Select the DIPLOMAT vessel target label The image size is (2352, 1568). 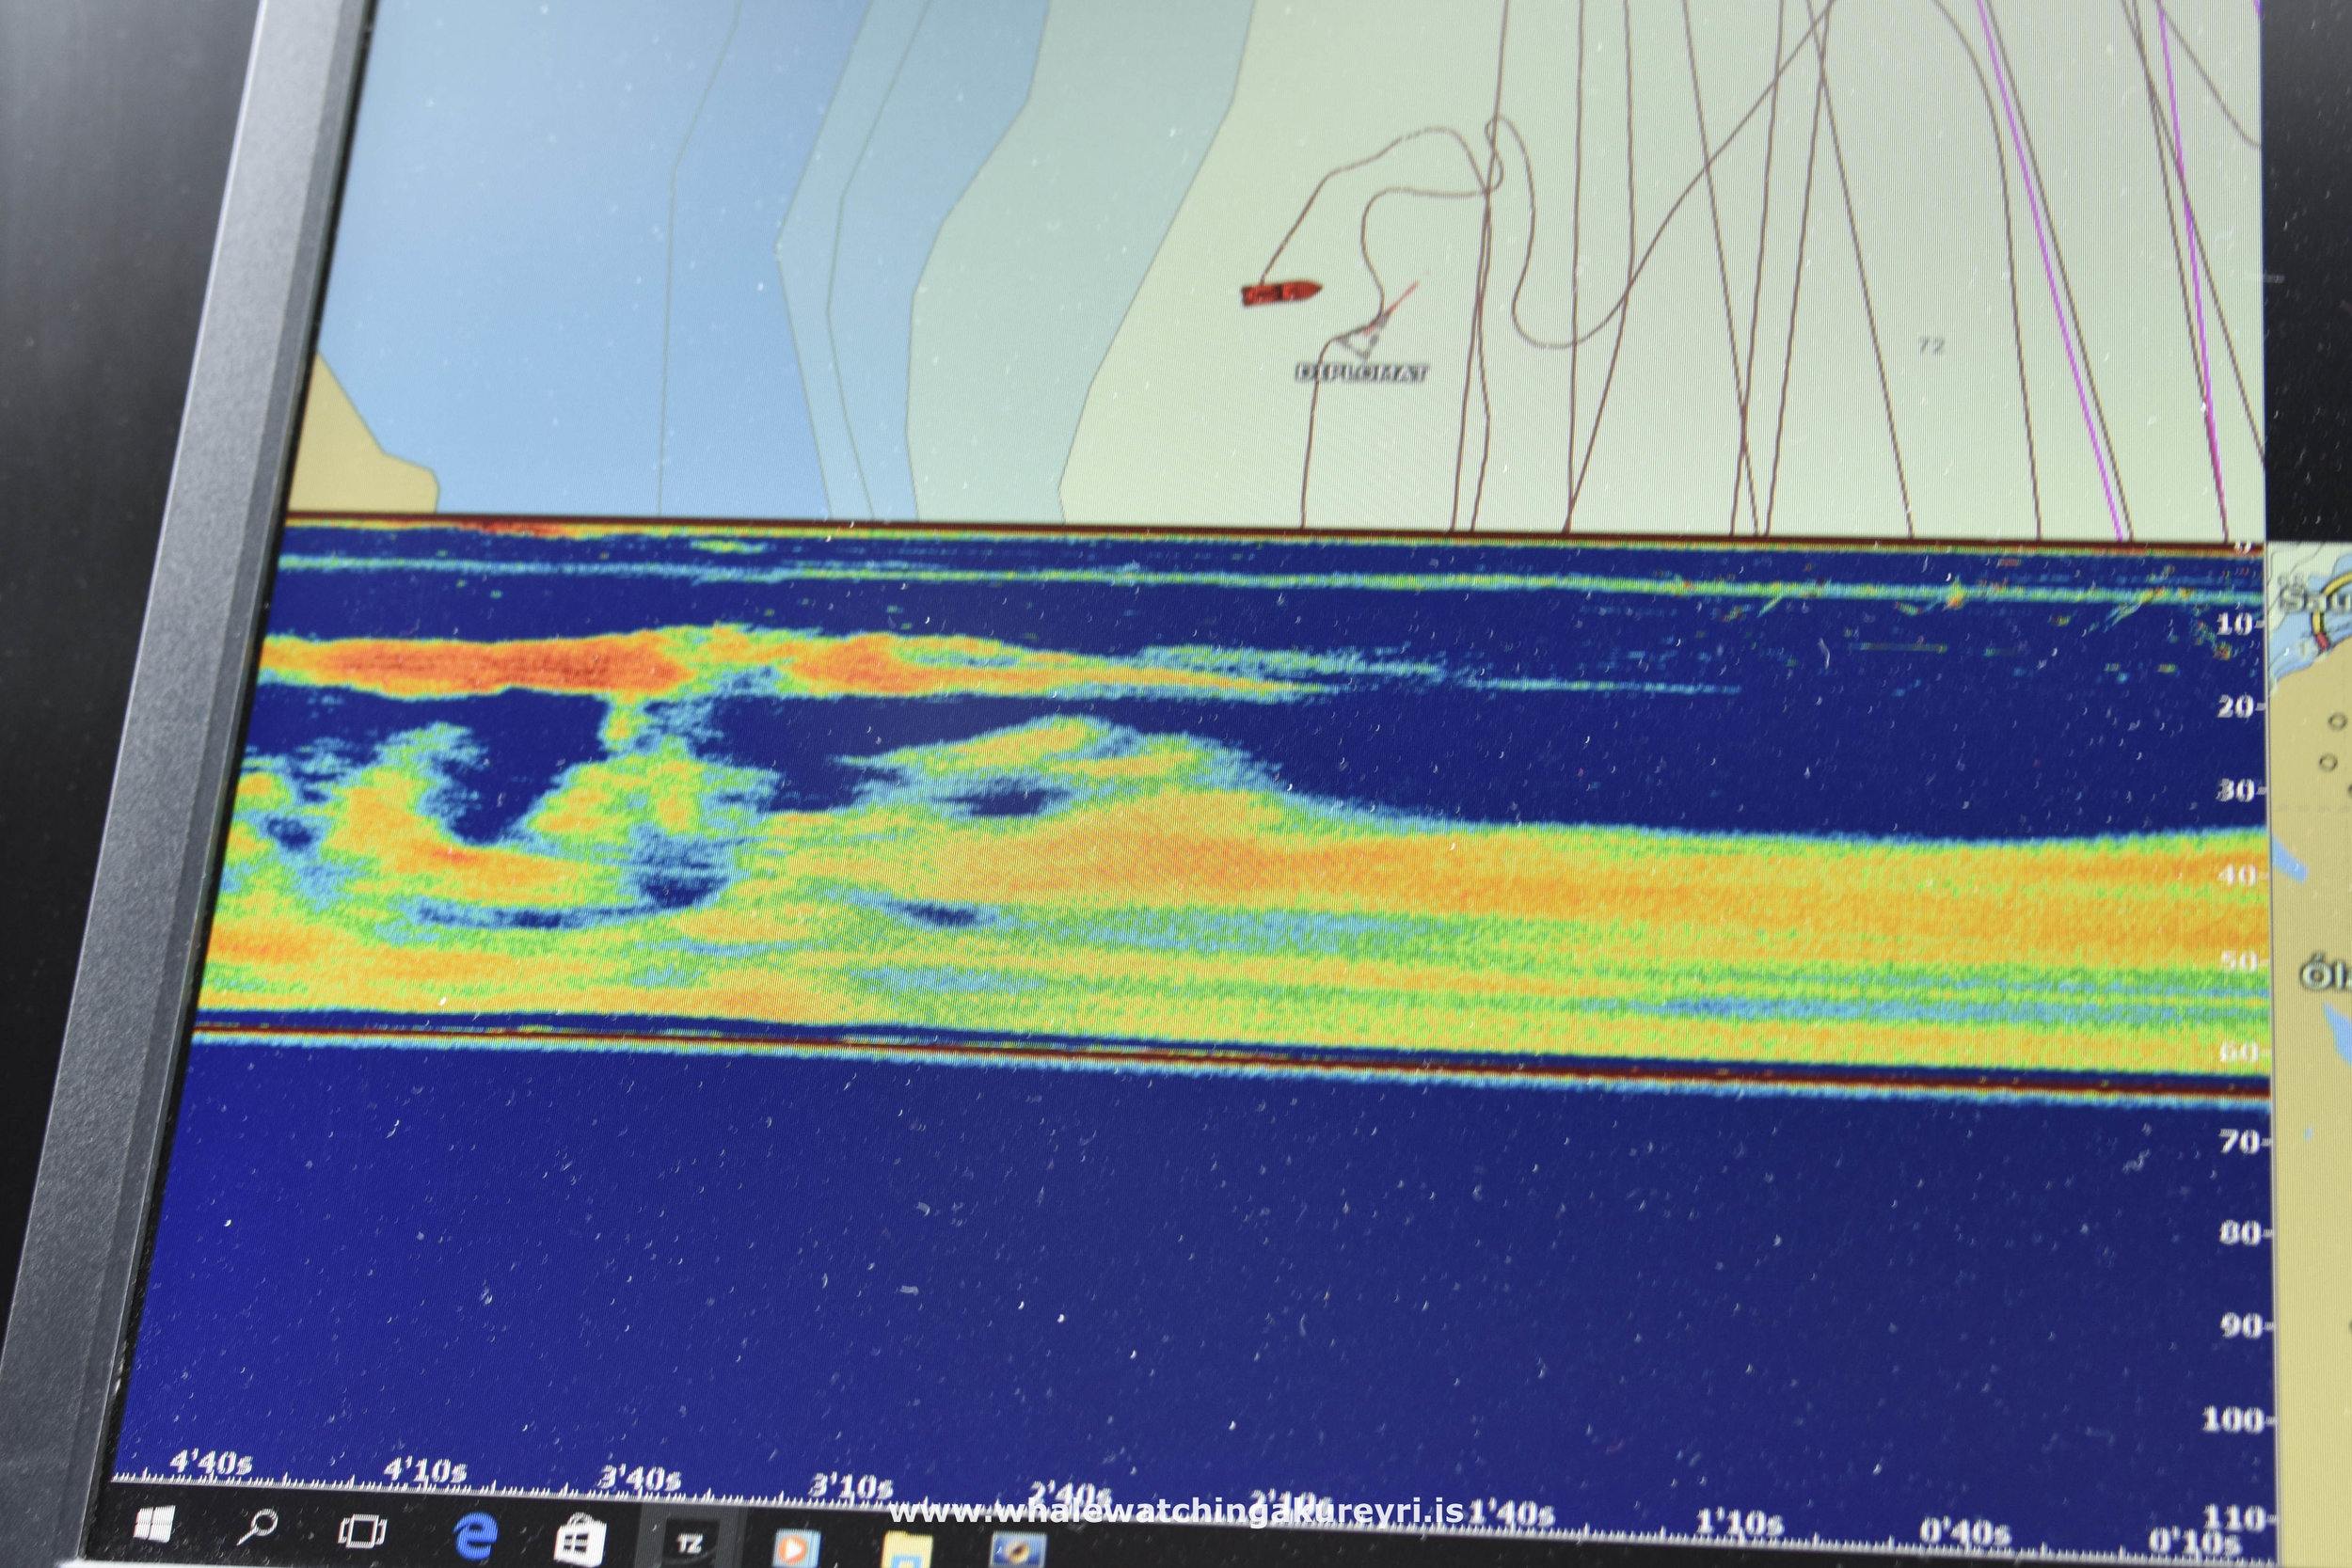1362,373
